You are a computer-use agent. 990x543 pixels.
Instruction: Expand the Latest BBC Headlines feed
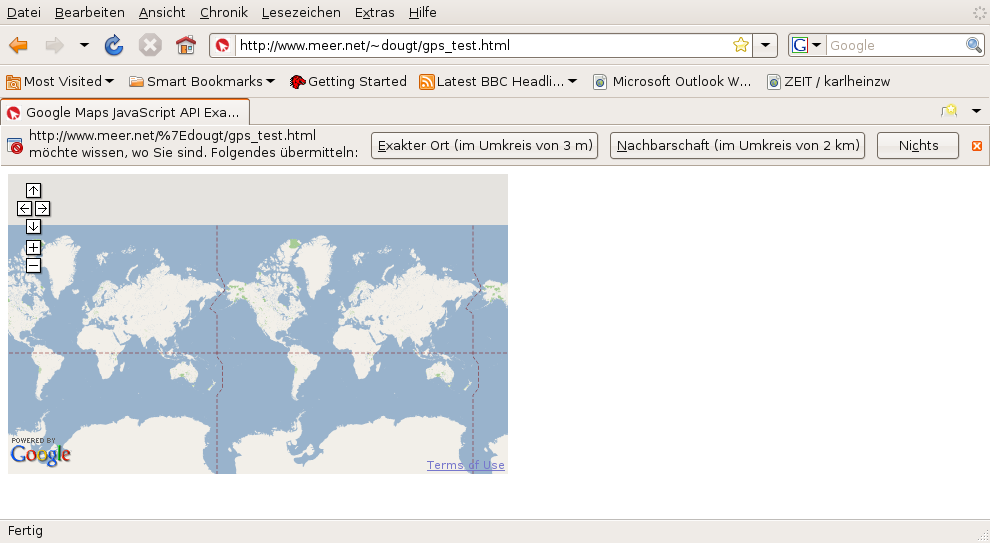(x=498, y=81)
